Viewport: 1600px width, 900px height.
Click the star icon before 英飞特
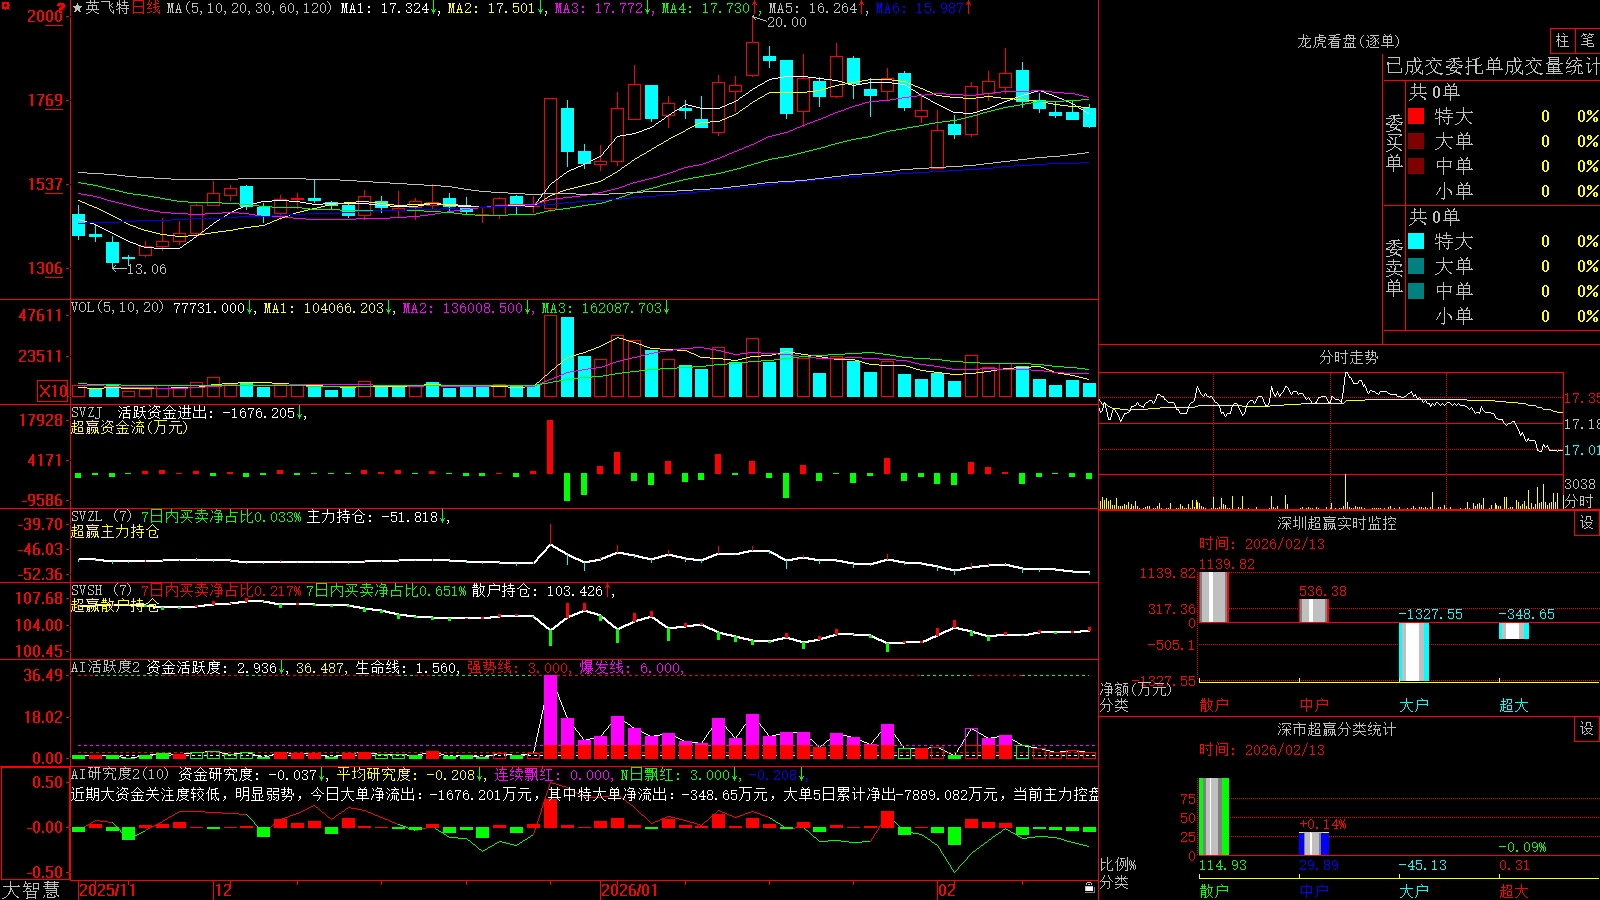[78, 8]
